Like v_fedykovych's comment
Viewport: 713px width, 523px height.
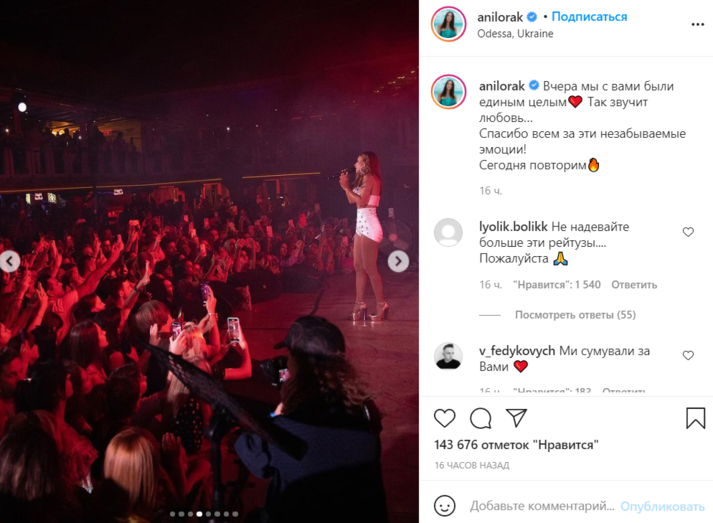[x=688, y=355]
